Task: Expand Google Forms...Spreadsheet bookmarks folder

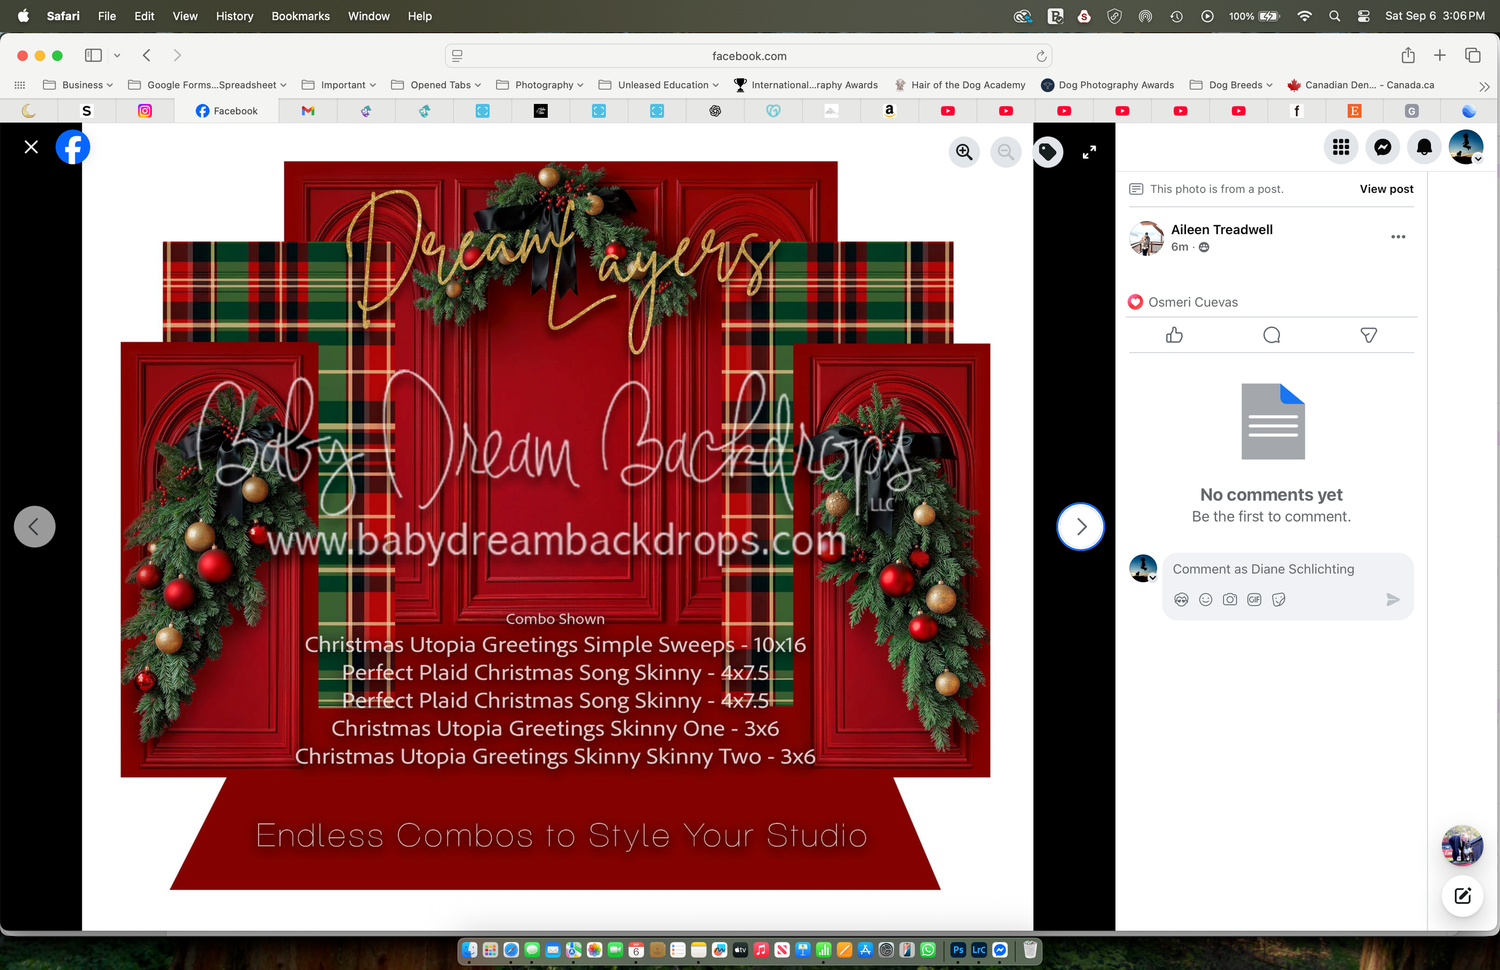Action: click(208, 85)
